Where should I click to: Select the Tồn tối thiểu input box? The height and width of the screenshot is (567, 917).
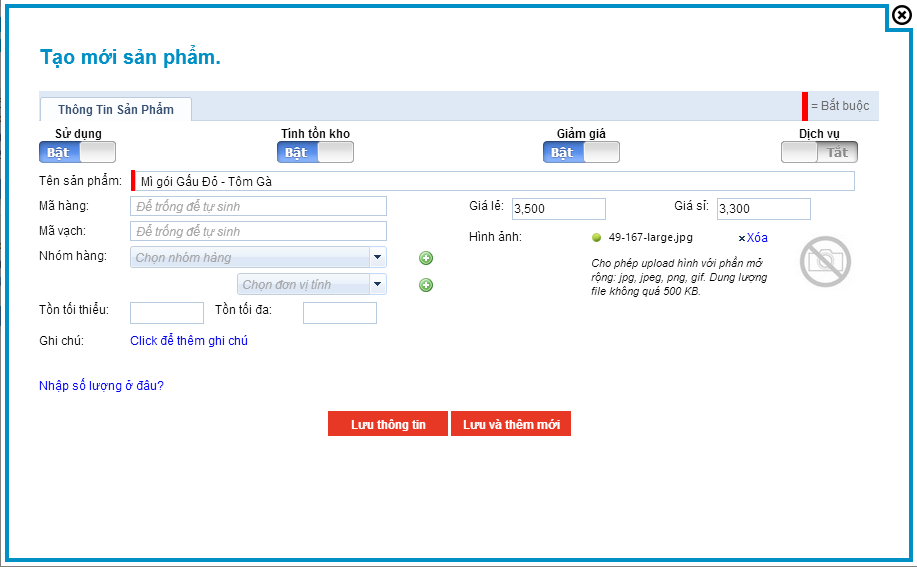pyautogui.click(x=167, y=313)
